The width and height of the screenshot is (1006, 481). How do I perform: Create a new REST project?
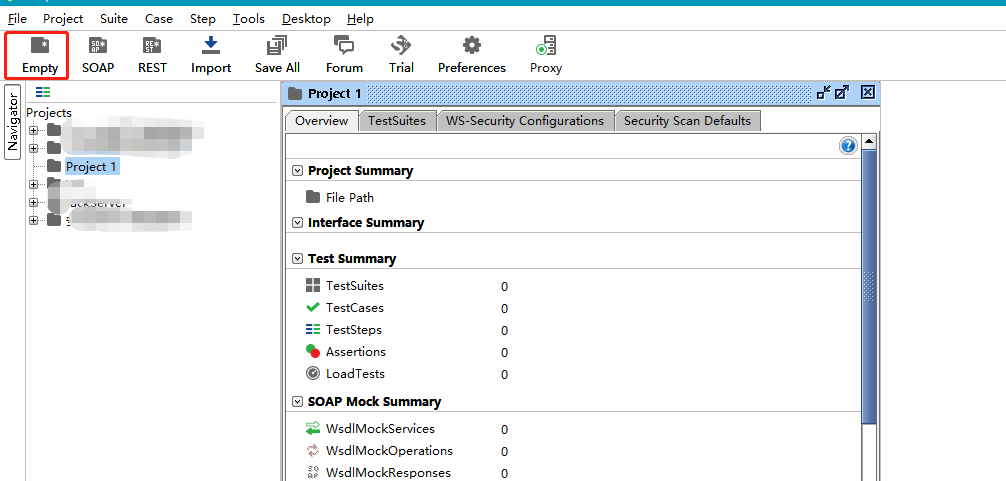click(152, 55)
